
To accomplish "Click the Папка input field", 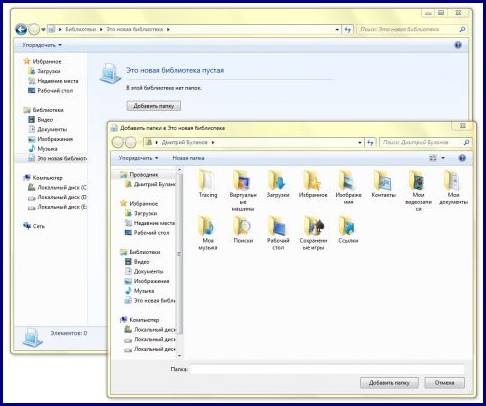I will [x=328, y=369].
